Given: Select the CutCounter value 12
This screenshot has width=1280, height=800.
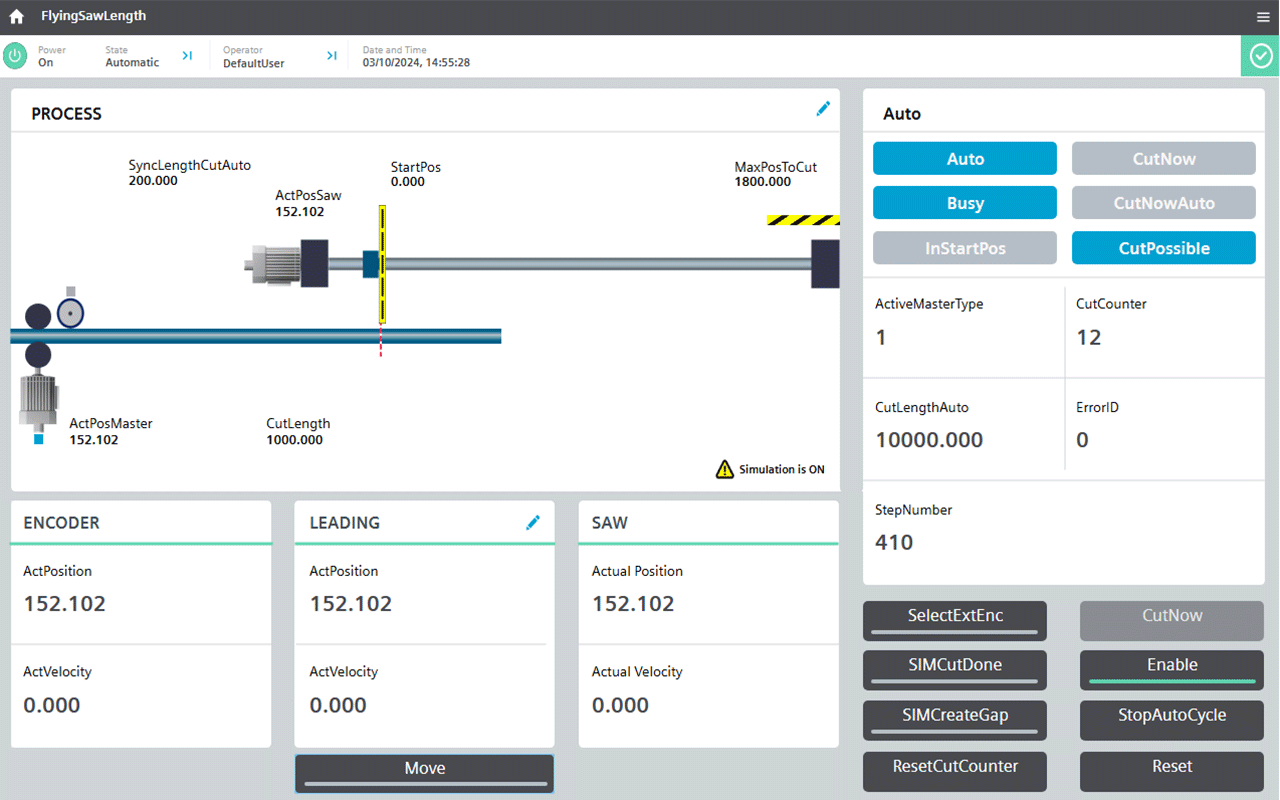Looking at the screenshot, I should click(x=1089, y=338).
